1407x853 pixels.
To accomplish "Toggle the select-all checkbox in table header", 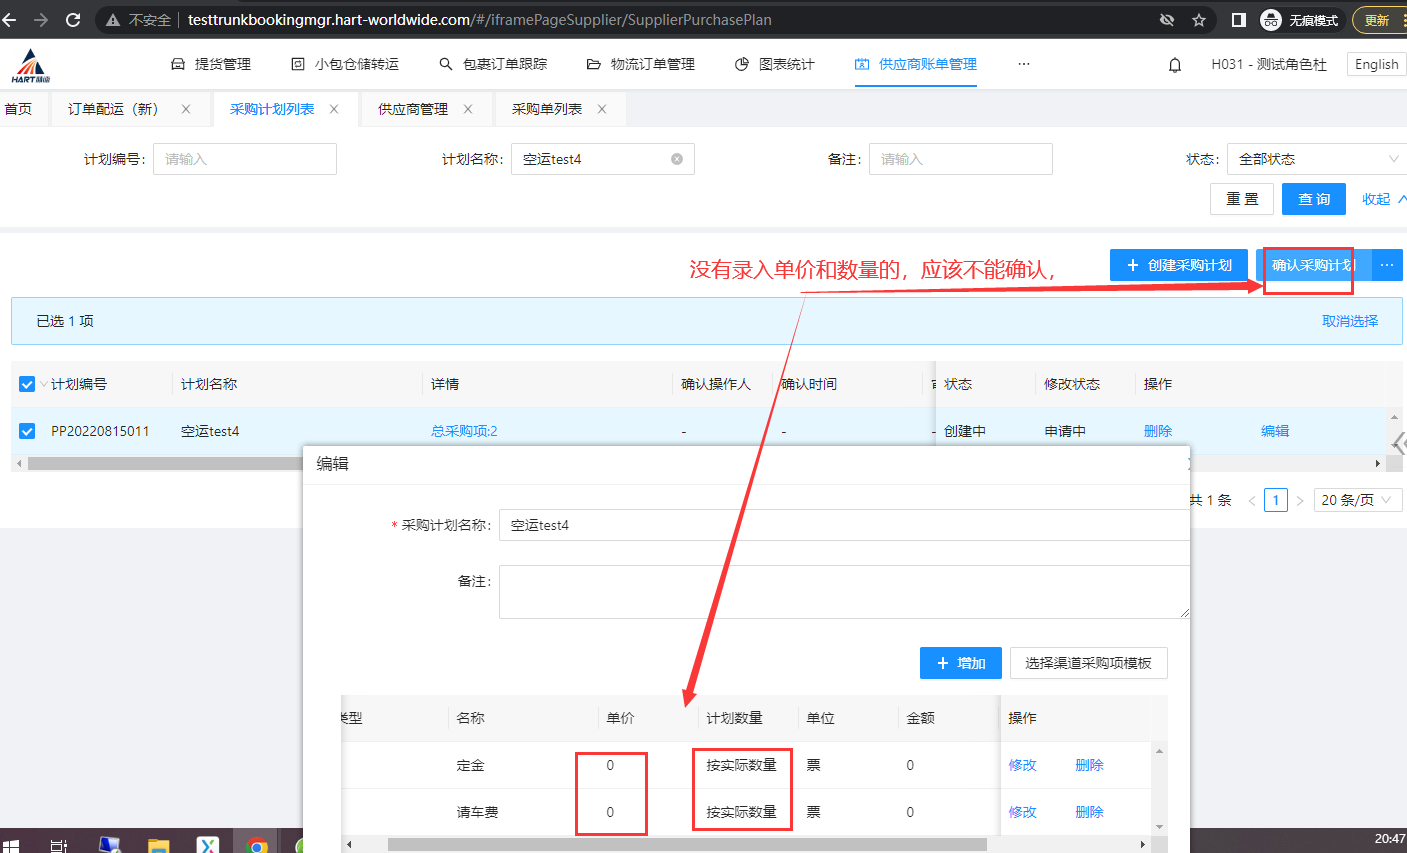I will click(27, 384).
